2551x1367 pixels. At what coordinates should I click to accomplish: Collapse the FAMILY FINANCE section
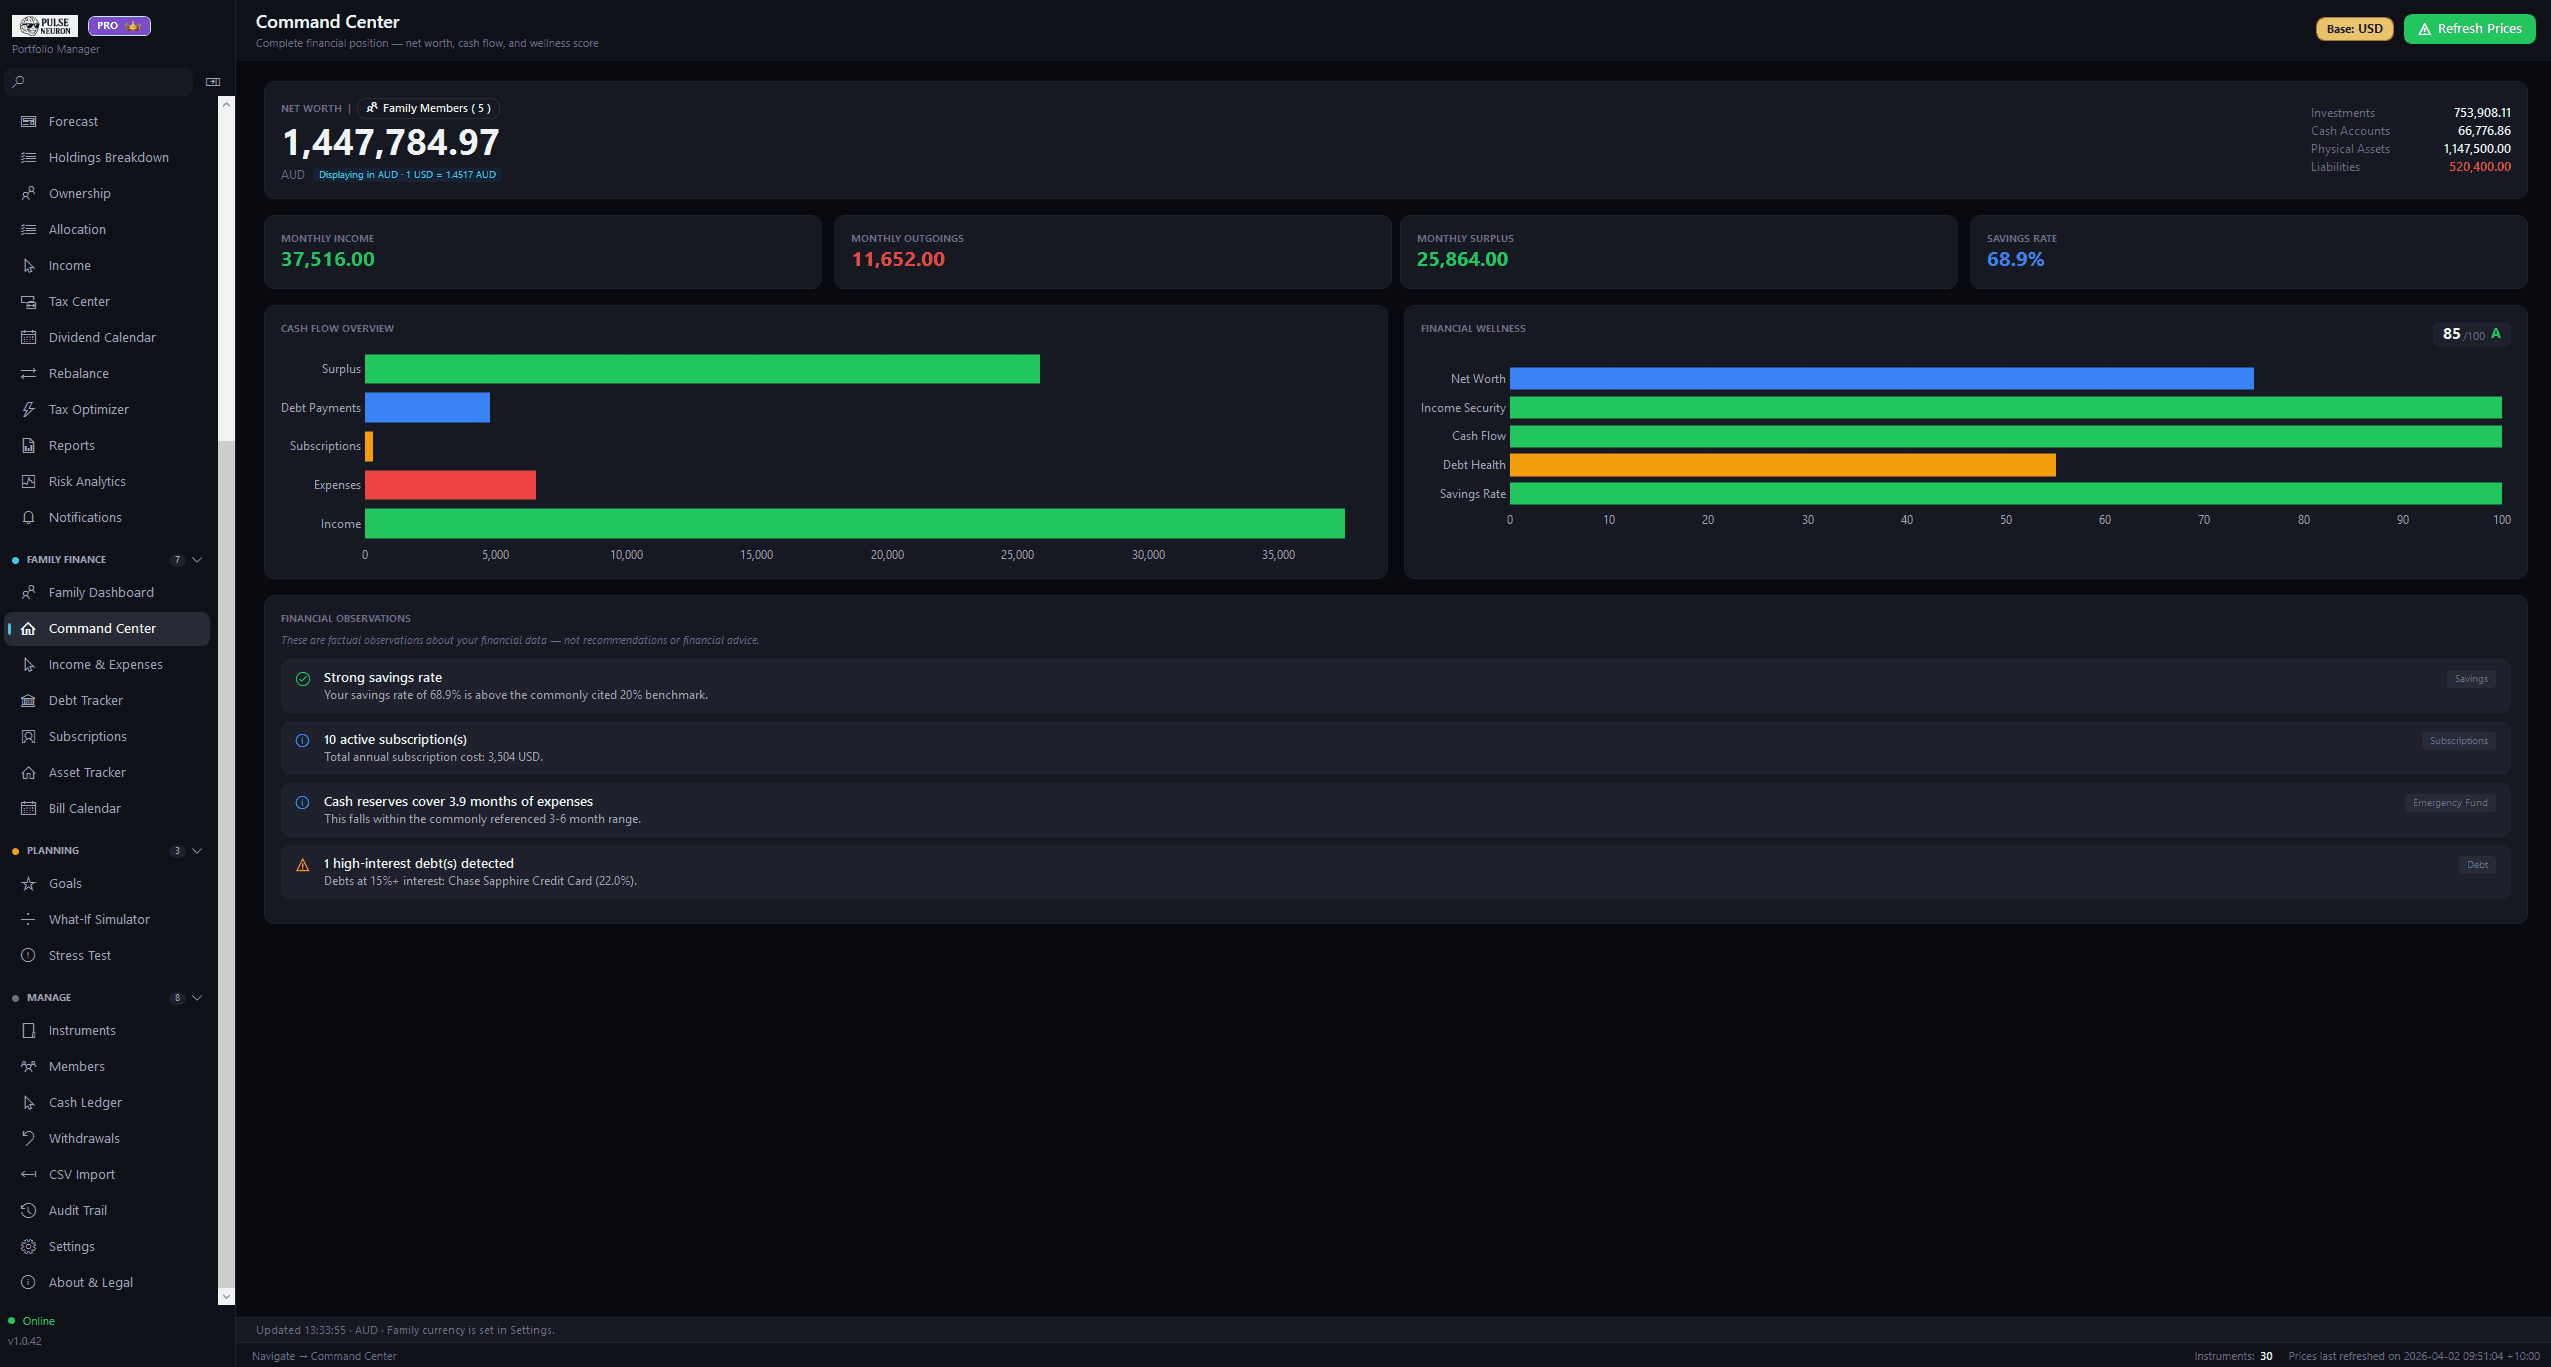[196, 559]
